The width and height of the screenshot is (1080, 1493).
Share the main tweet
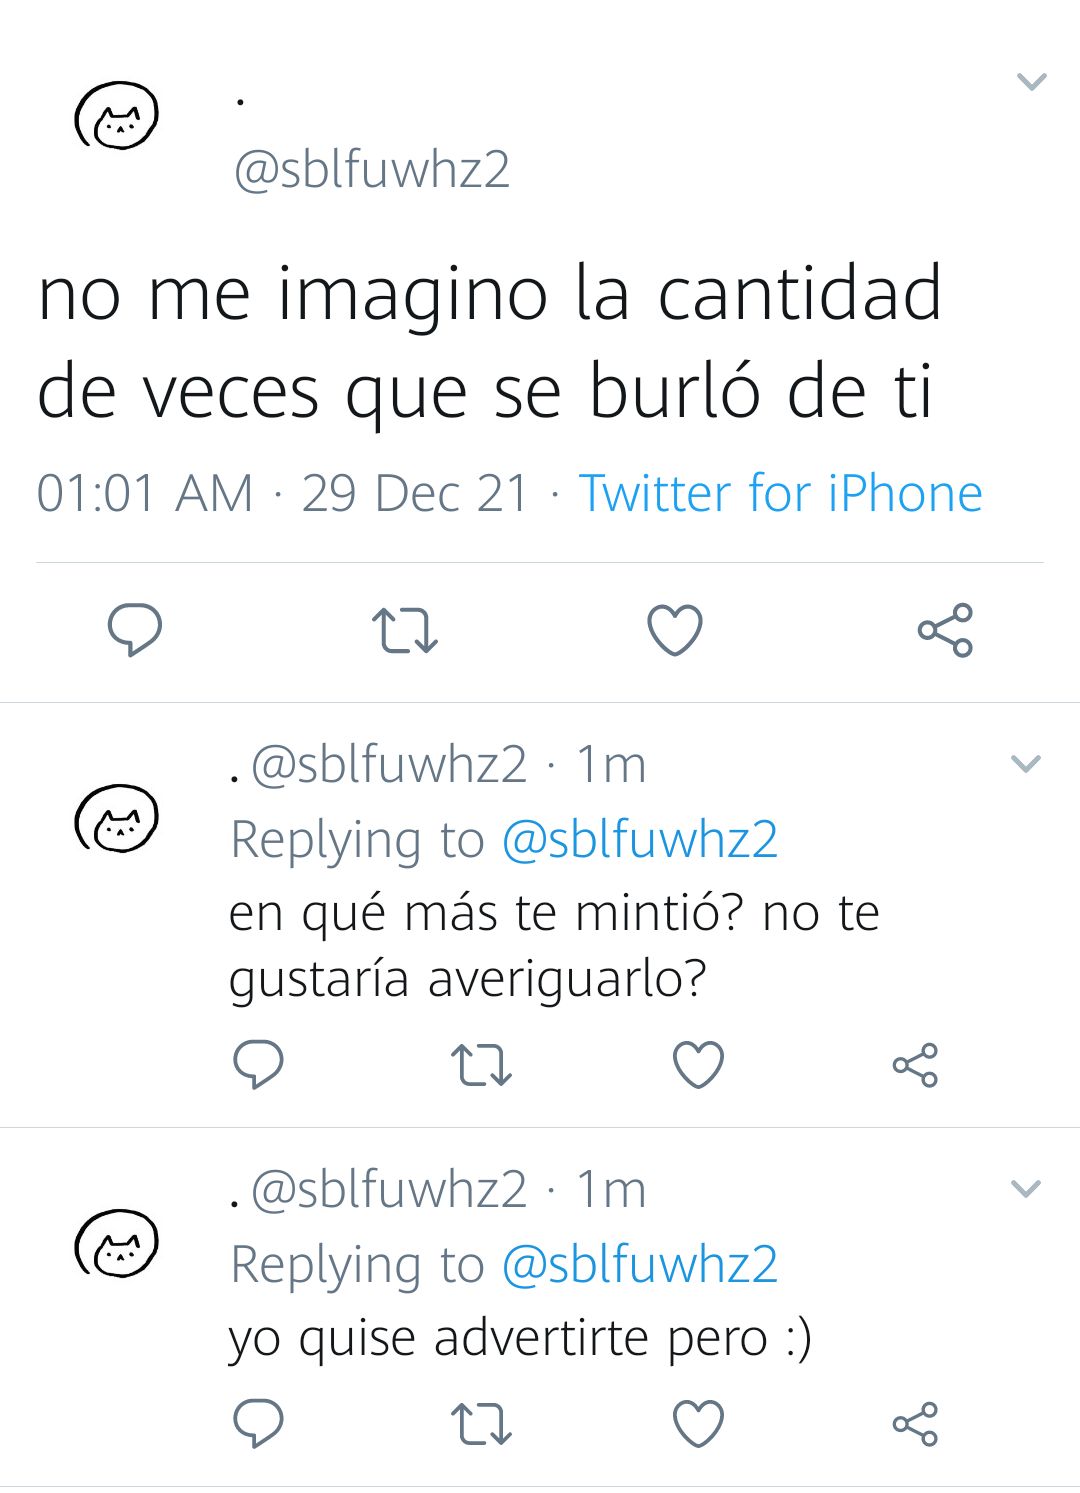[945, 630]
